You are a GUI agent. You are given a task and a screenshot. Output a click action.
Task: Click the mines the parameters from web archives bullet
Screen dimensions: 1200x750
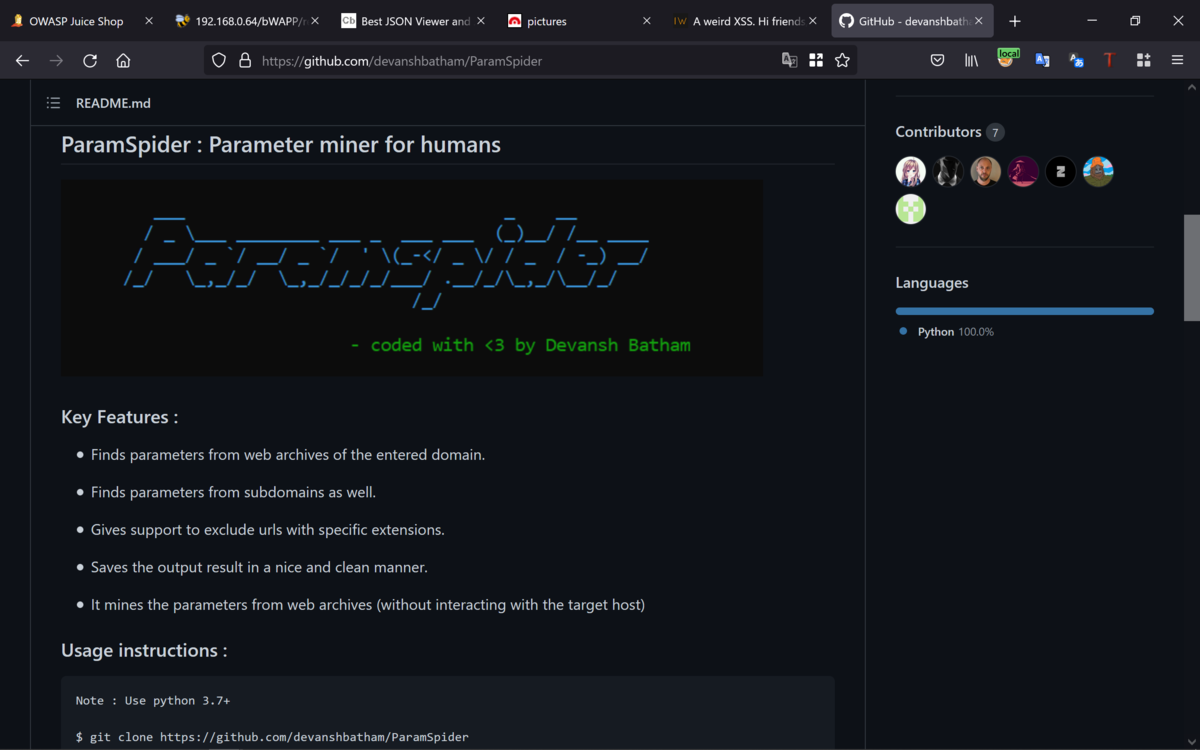pyautogui.click(x=367, y=605)
